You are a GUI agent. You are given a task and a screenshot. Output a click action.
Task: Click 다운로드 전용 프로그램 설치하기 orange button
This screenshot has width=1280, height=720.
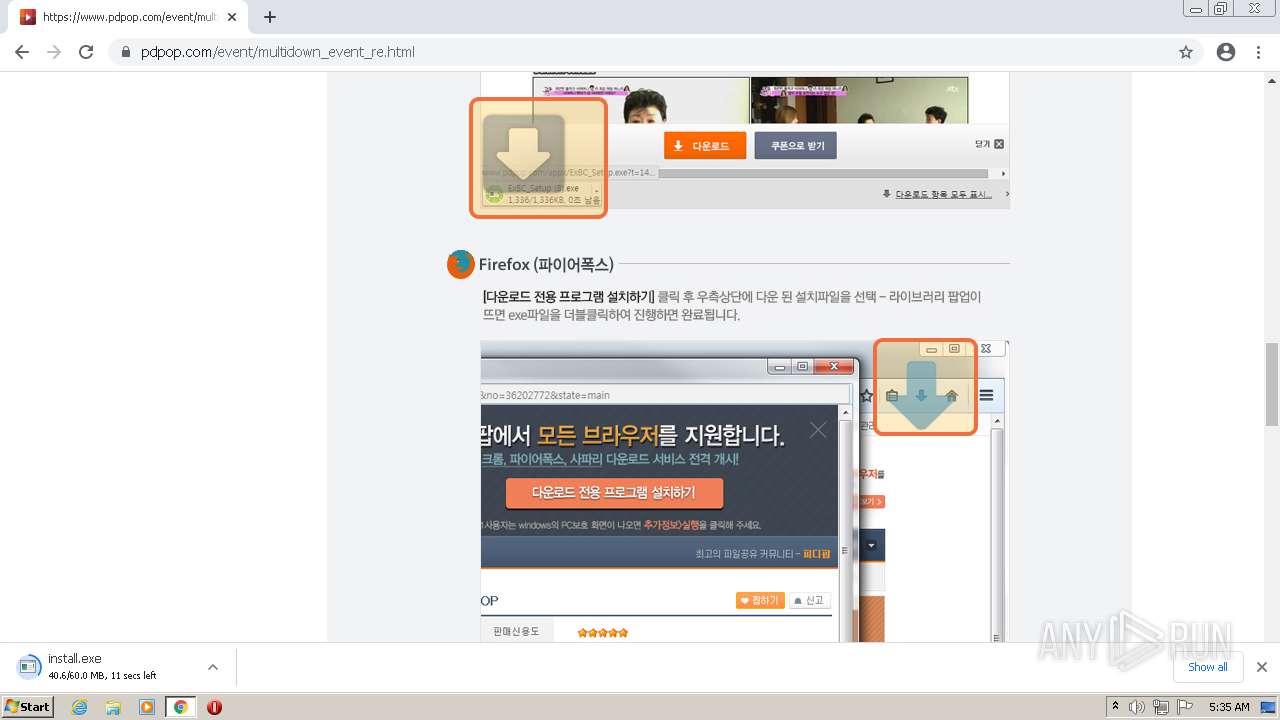(614, 493)
